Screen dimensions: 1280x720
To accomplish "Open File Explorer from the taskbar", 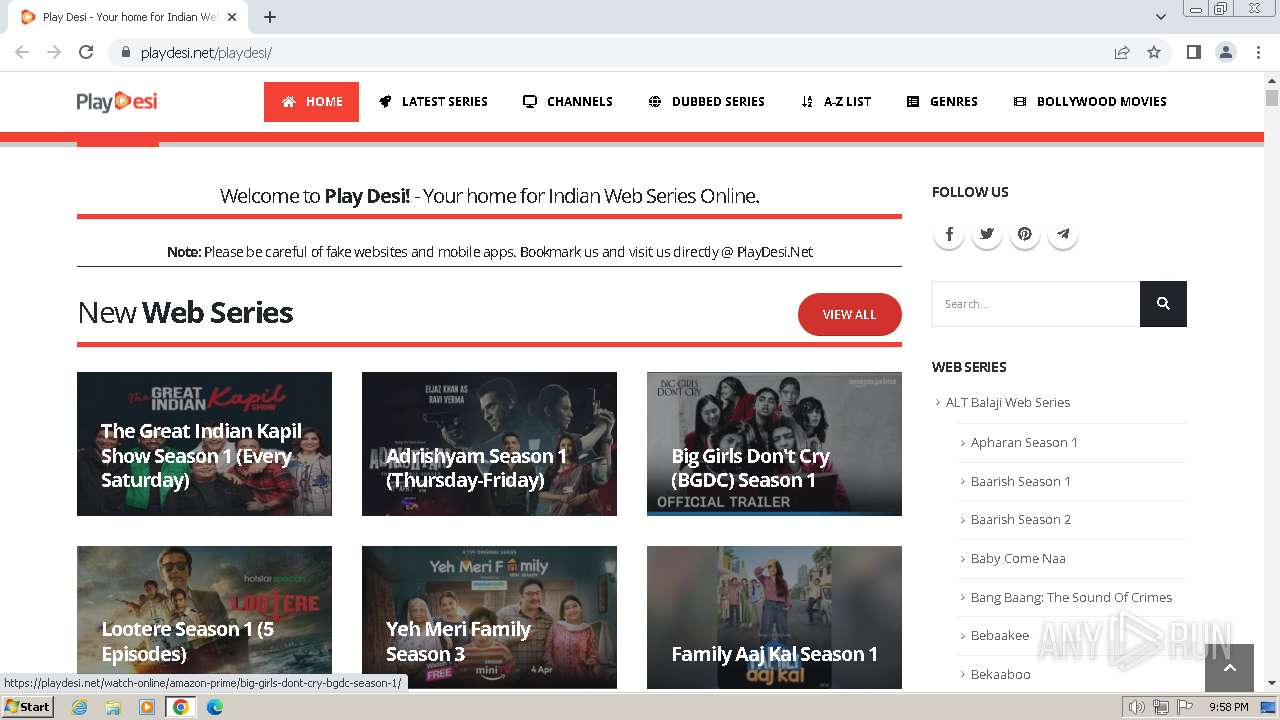I will (x=113, y=707).
